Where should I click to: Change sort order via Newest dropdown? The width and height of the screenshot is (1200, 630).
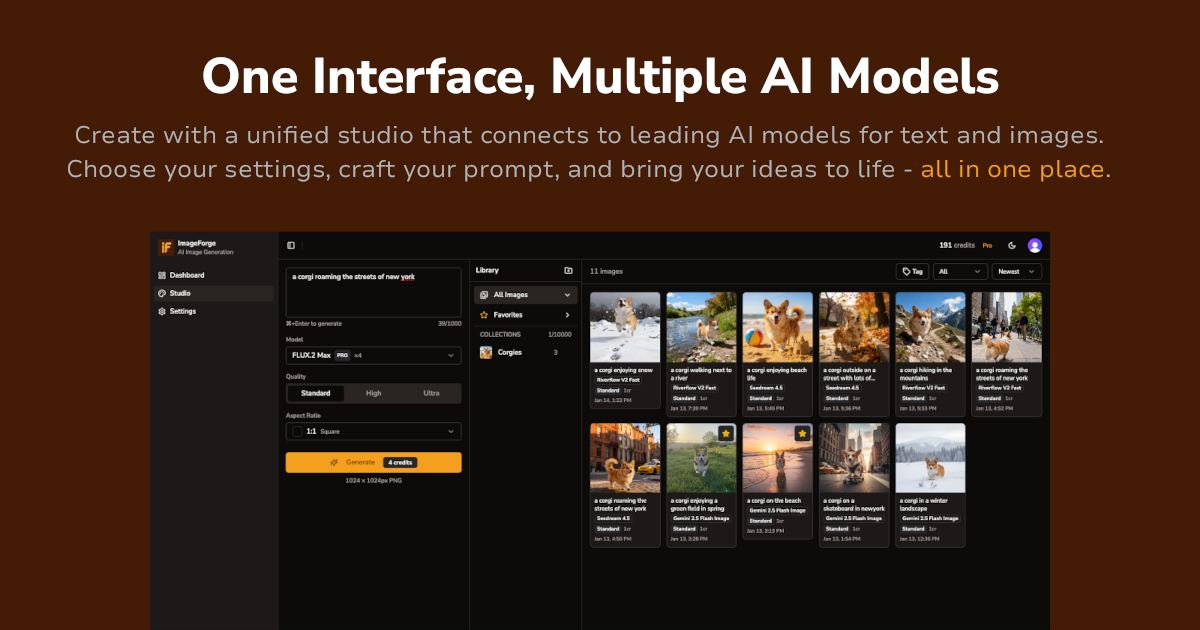pyautogui.click(x=1016, y=271)
